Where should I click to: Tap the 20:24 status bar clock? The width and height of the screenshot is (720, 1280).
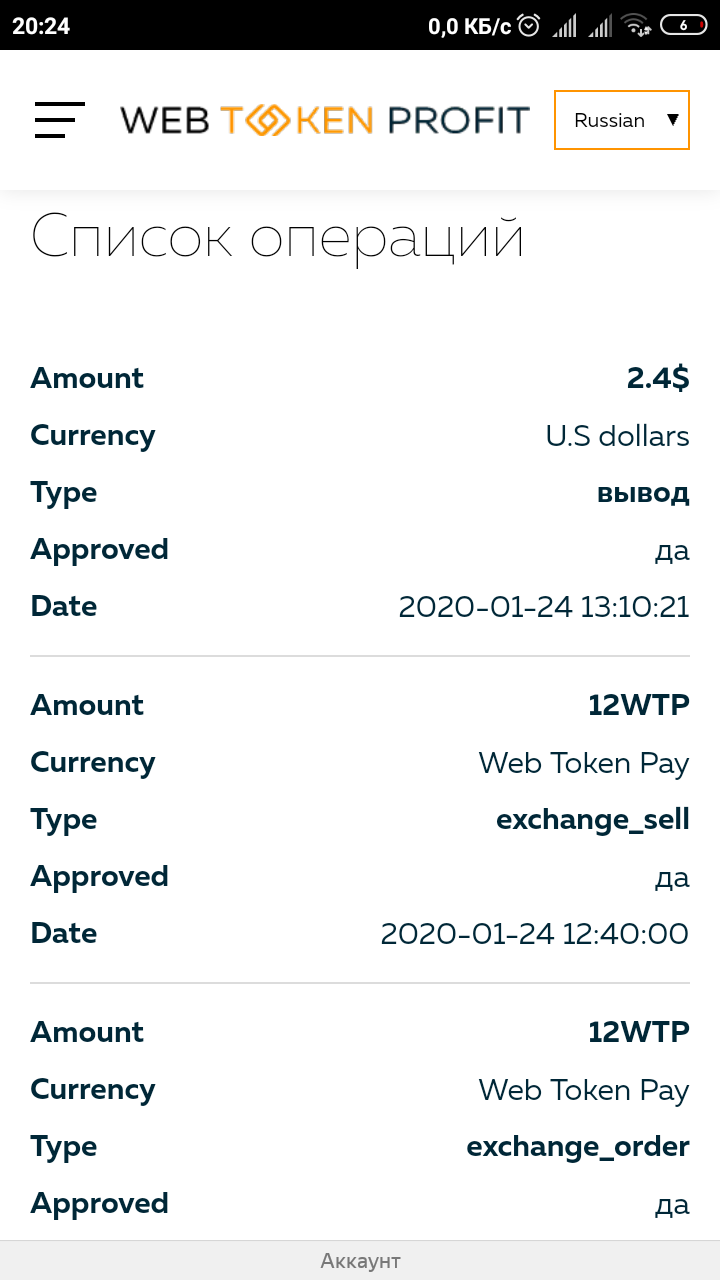(41, 26)
